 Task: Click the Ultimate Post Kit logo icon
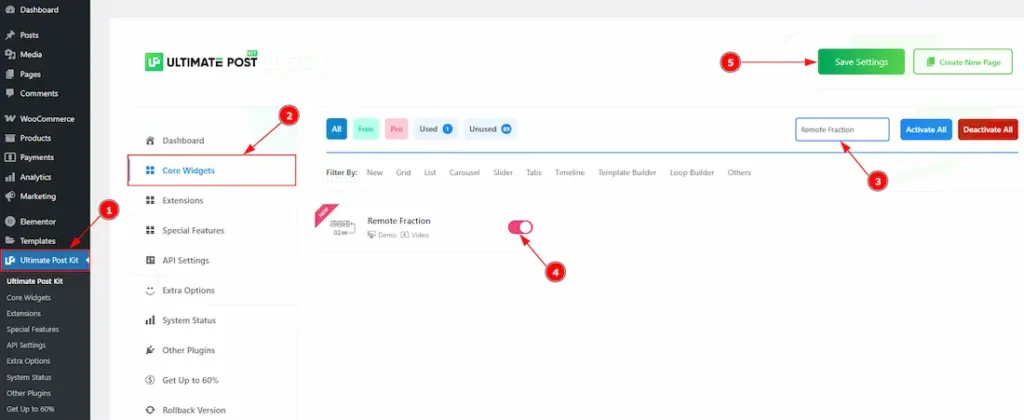click(x=152, y=61)
